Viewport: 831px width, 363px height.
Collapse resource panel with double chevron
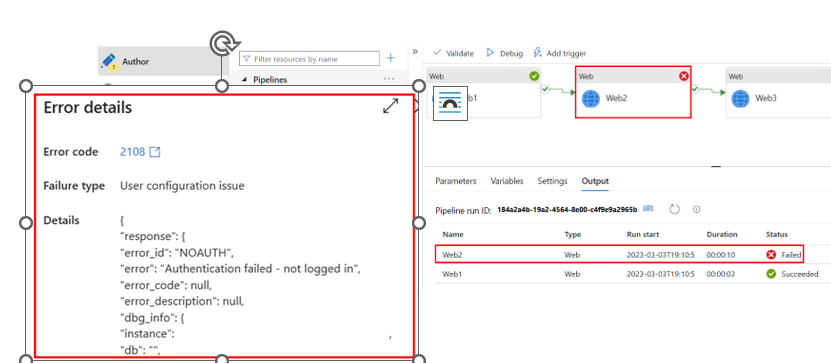415,51
